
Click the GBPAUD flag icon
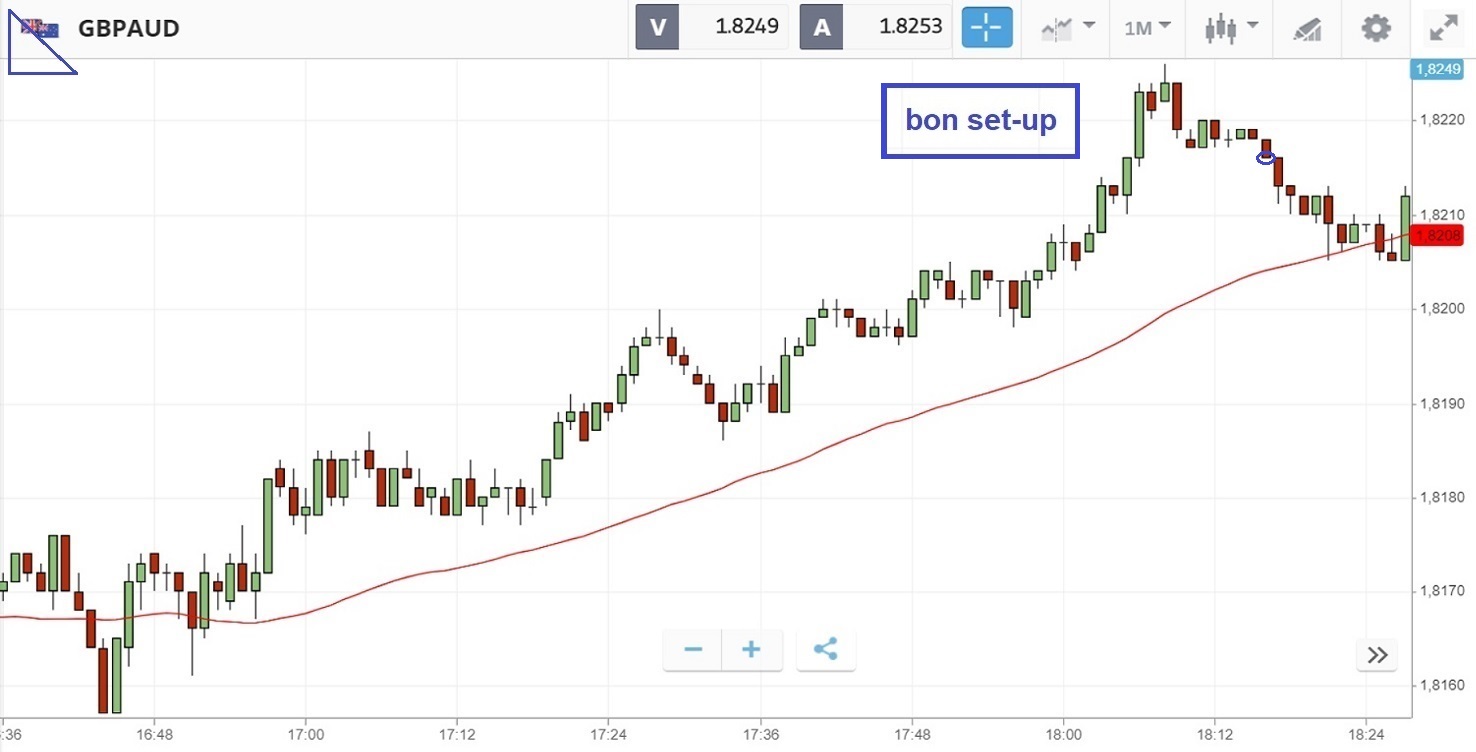(x=40, y=28)
